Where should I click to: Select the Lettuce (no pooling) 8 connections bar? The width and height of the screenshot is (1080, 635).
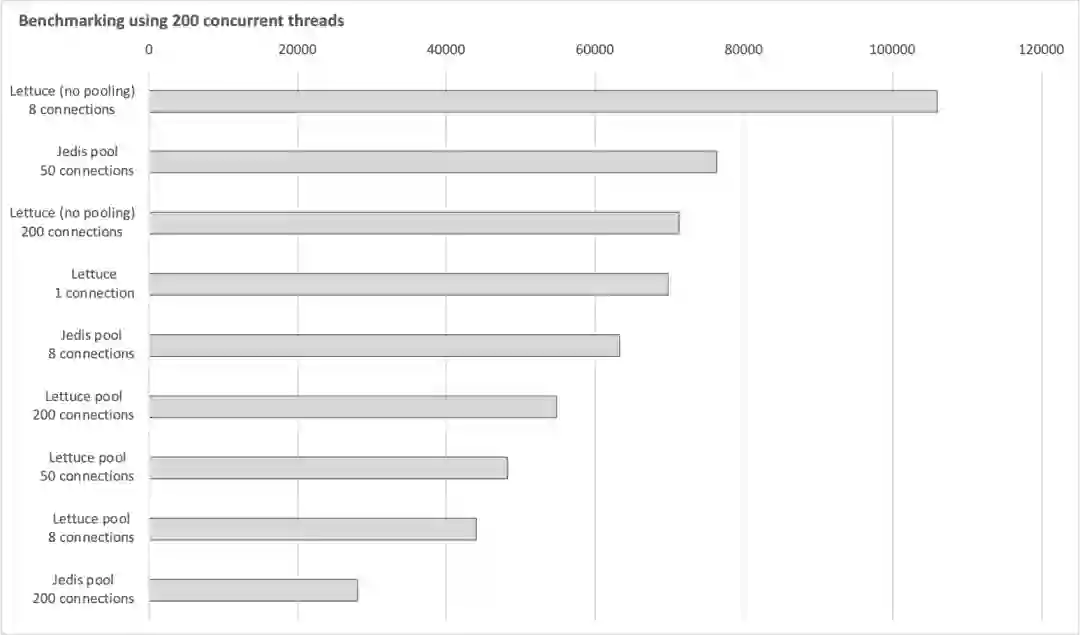point(543,101)
